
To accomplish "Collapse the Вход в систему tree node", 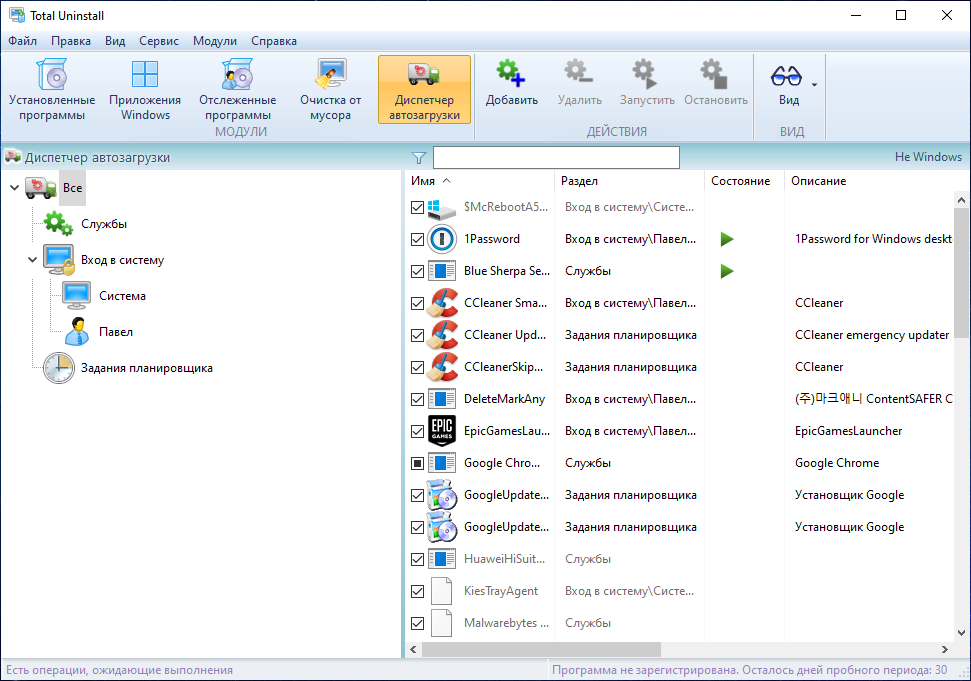I will (32, 260).
